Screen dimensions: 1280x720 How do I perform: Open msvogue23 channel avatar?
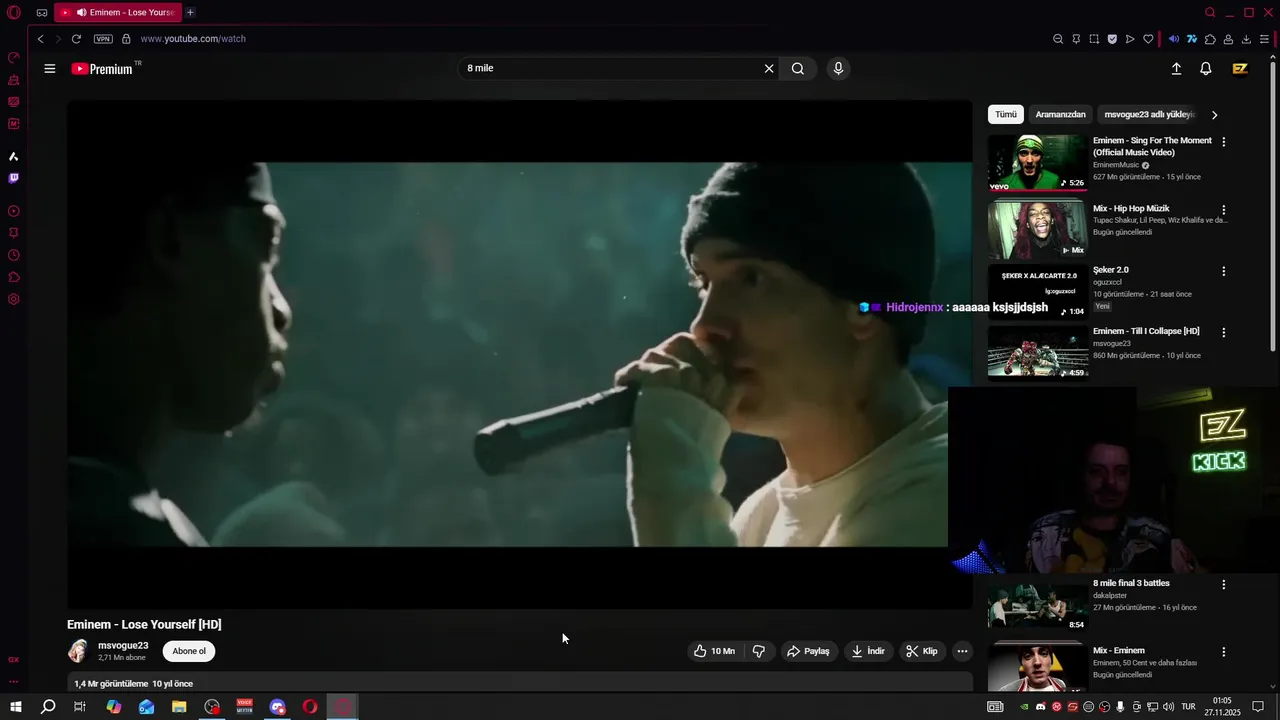coord(78,651)
